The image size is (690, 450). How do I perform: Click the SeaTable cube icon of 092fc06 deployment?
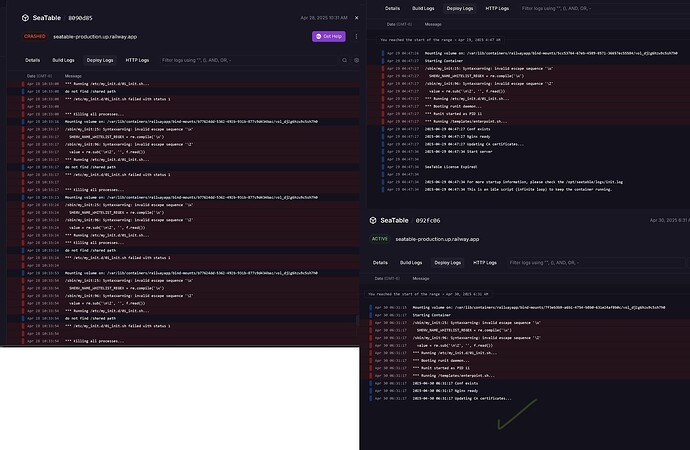pos(373,220)
